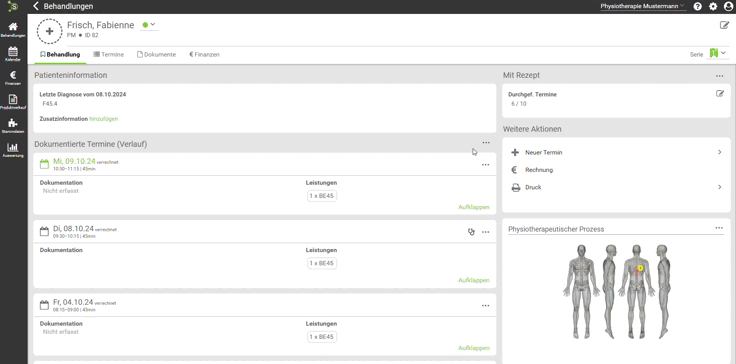
Task: Open Auswertung chart icon in sidebar
Action: tap(13, 150)
